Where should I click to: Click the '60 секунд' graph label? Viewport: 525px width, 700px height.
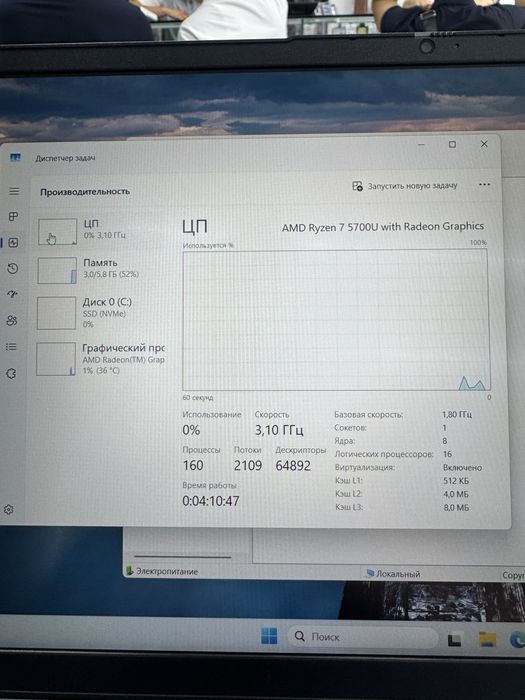[x=198, y=397]
